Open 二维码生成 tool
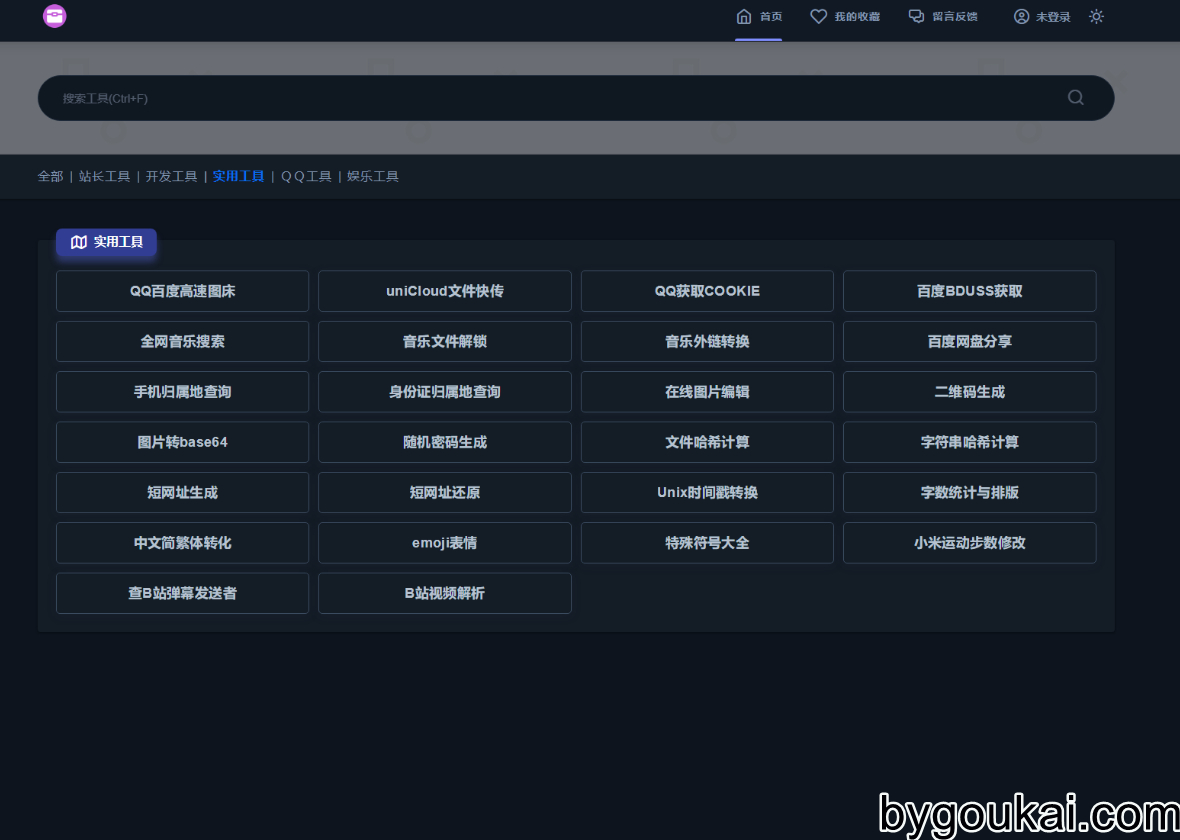This screenshot has width=1180, height=840. 969,392
